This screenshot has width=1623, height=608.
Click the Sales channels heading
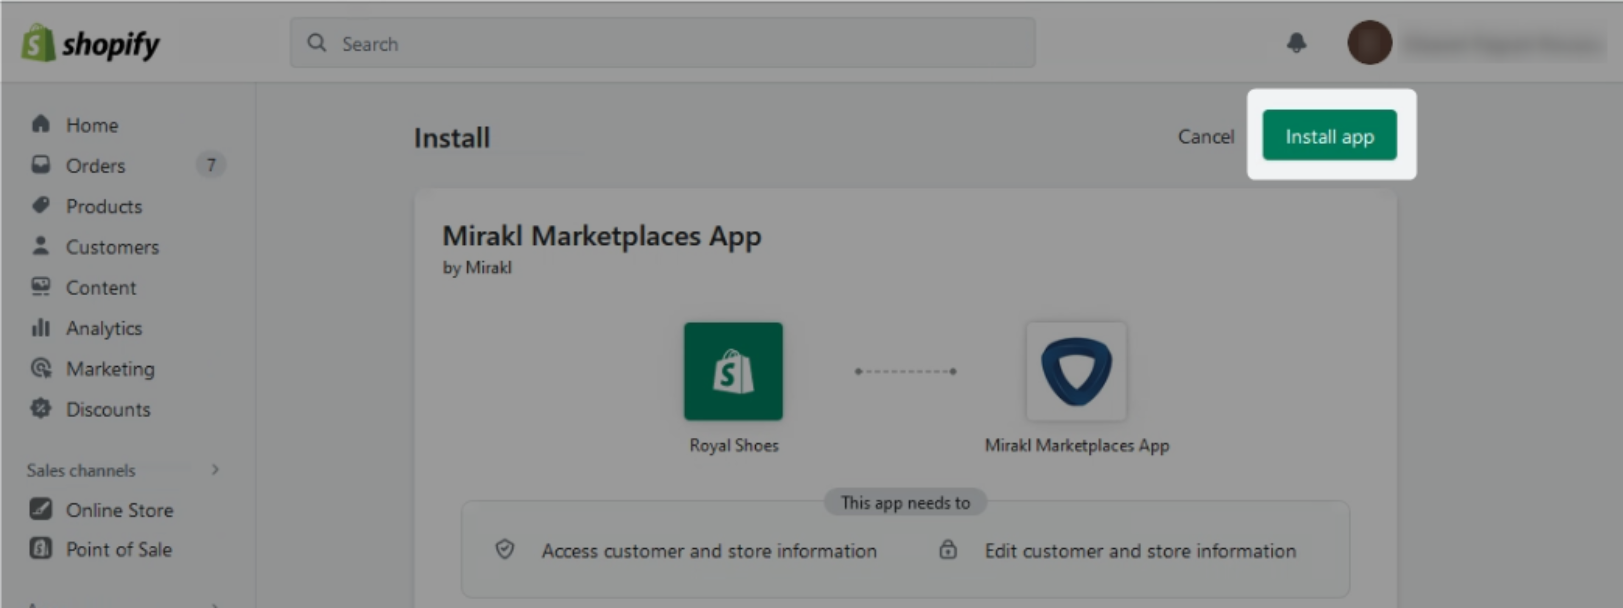(x=81, y=470)
